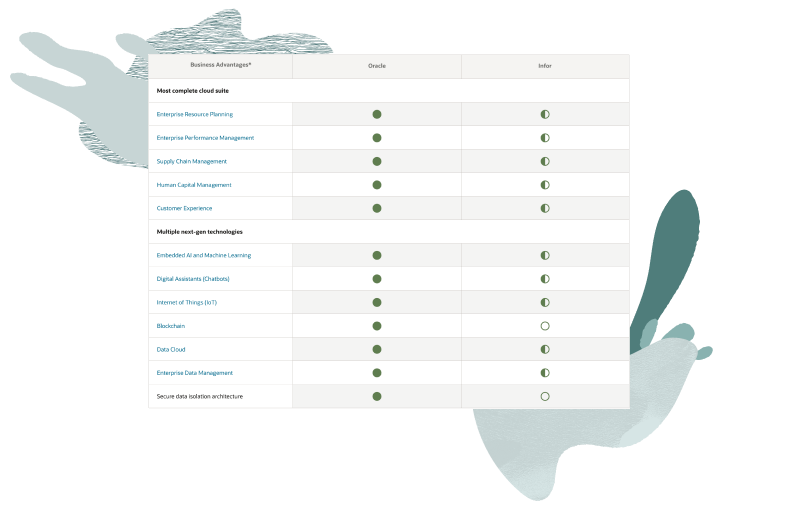Click Oracle full circle for Blockchain
This screenshot has width=794, height=513.
point(377,326)
